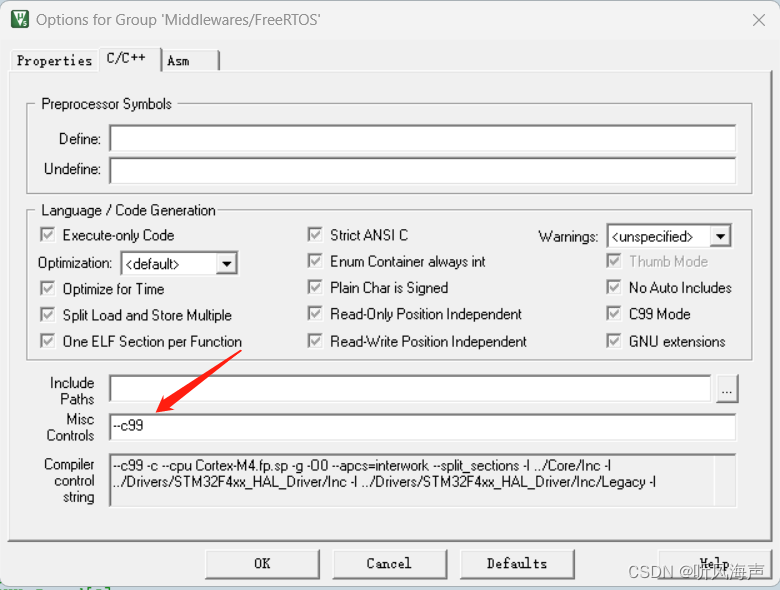Toggle Read-Write Position Independent checkbox
780x590 pixels.
pyautogui.click(x=315, y=341)
